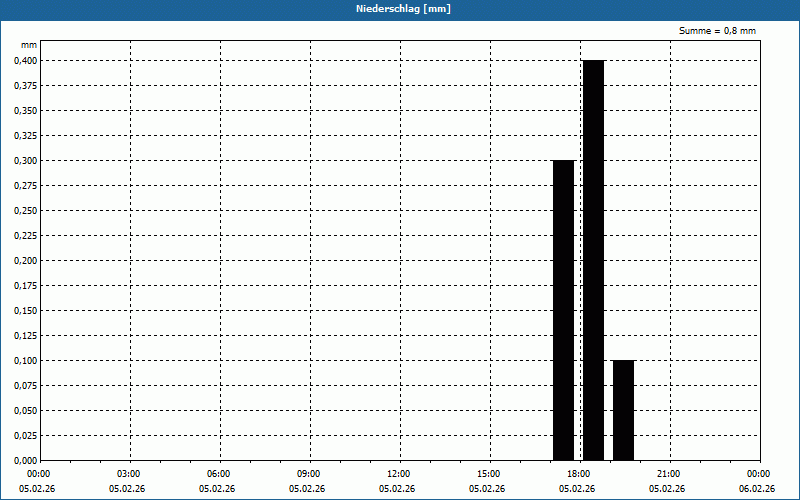
Task: Click the 0,400 y-axis label
Action: [24, 60]
